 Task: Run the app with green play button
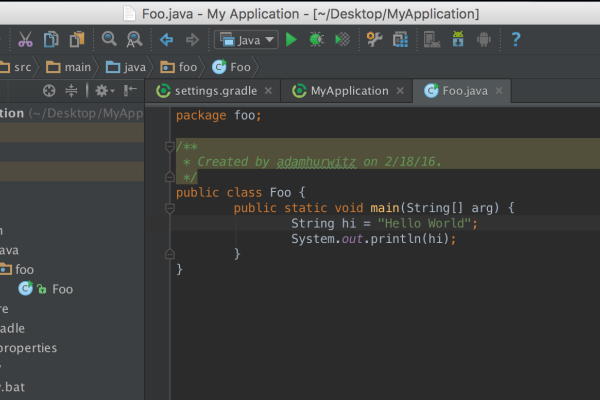tap(291, 40)
